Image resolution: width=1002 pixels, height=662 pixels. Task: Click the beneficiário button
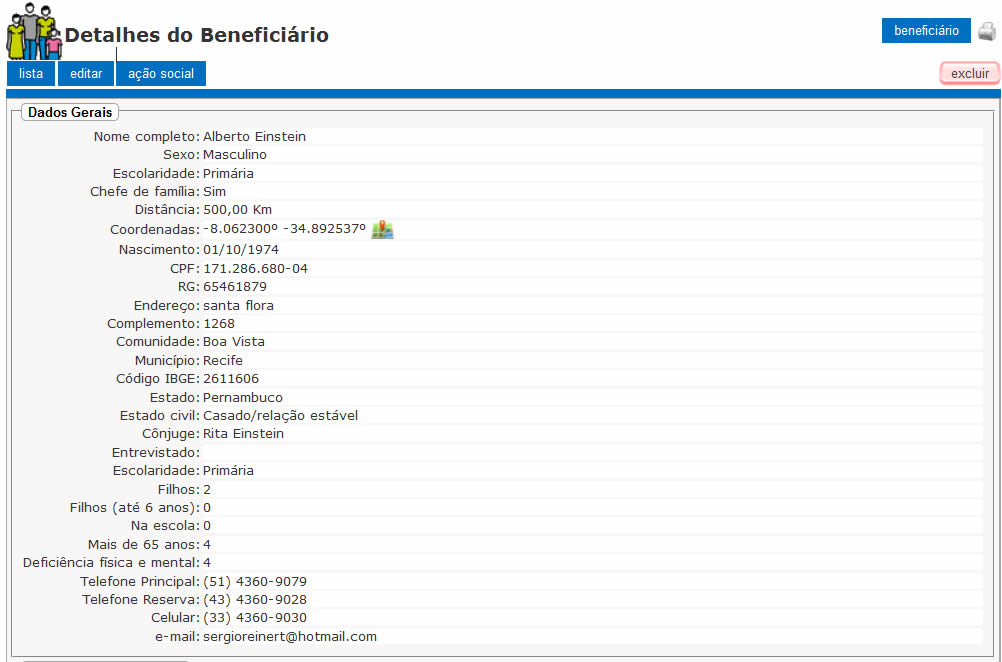[926, 31]
